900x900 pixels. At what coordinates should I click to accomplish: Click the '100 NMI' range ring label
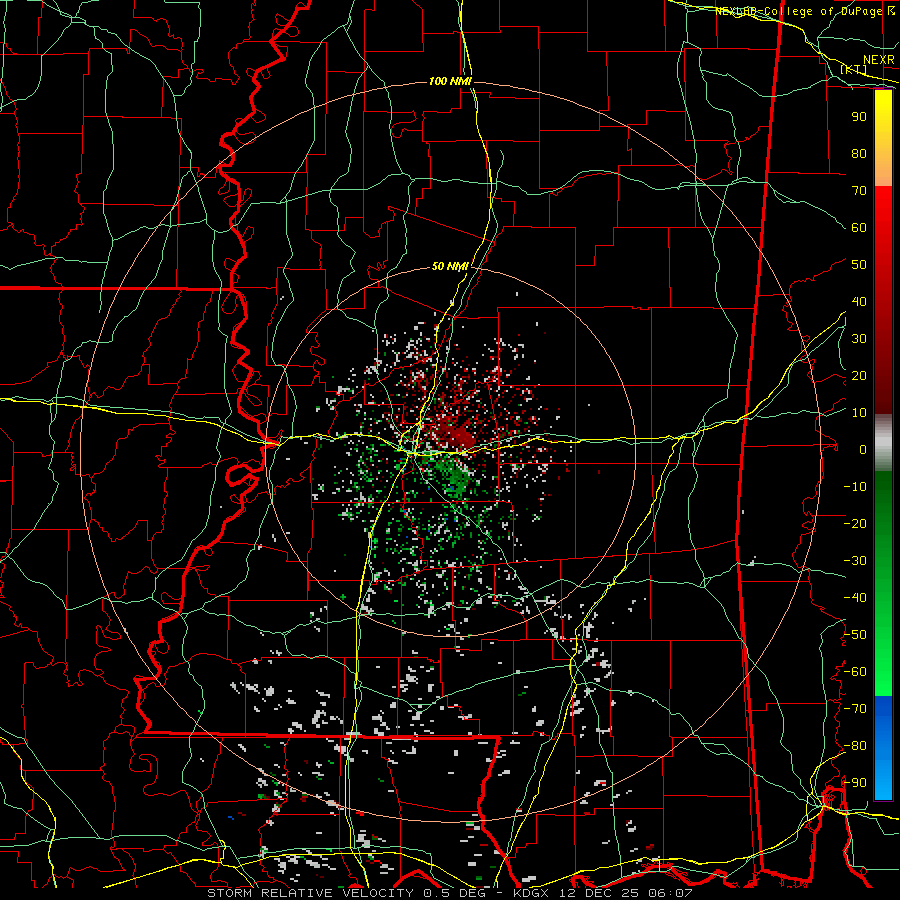[x=450, y=82]
